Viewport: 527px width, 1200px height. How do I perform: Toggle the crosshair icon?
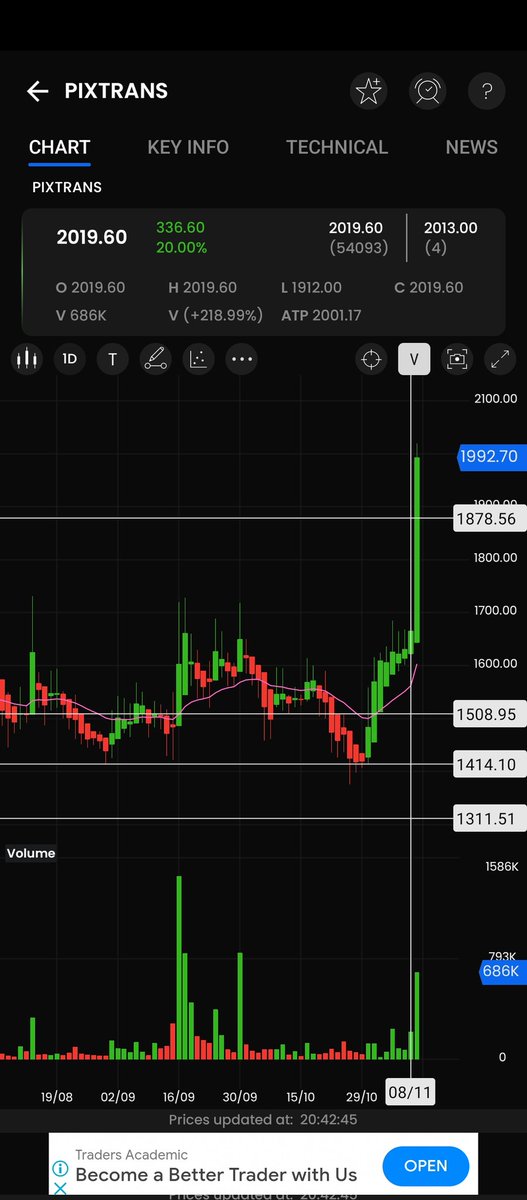point(371,359)
